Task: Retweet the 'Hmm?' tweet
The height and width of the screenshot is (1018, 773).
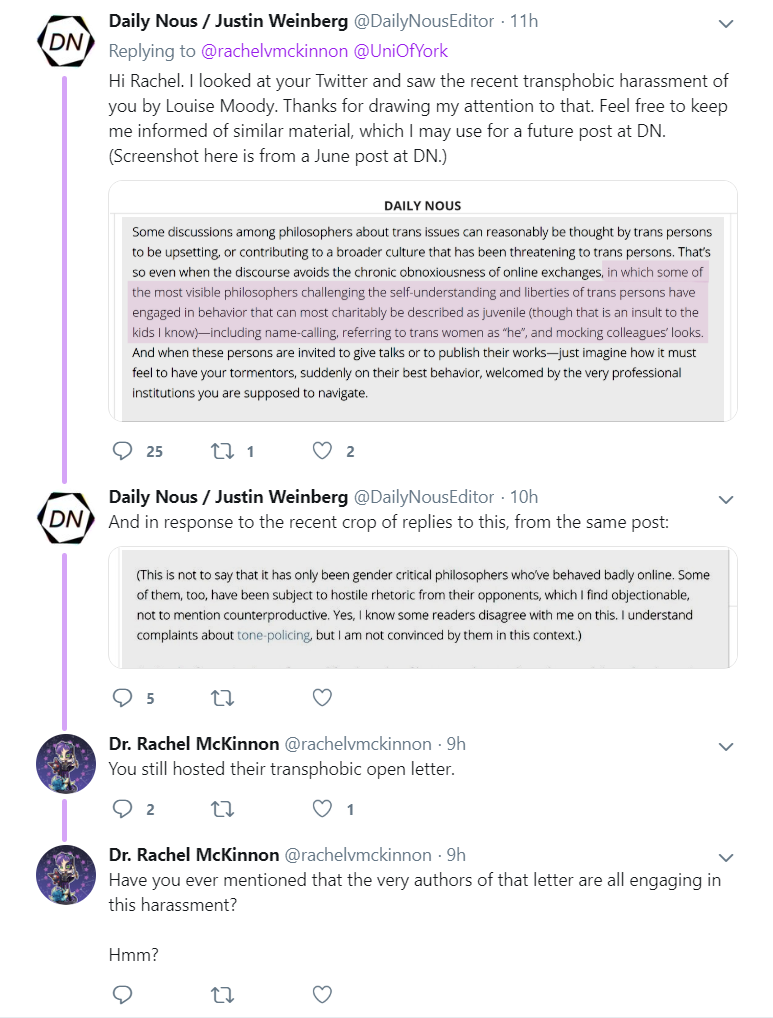Action: (x=223, y=995)
